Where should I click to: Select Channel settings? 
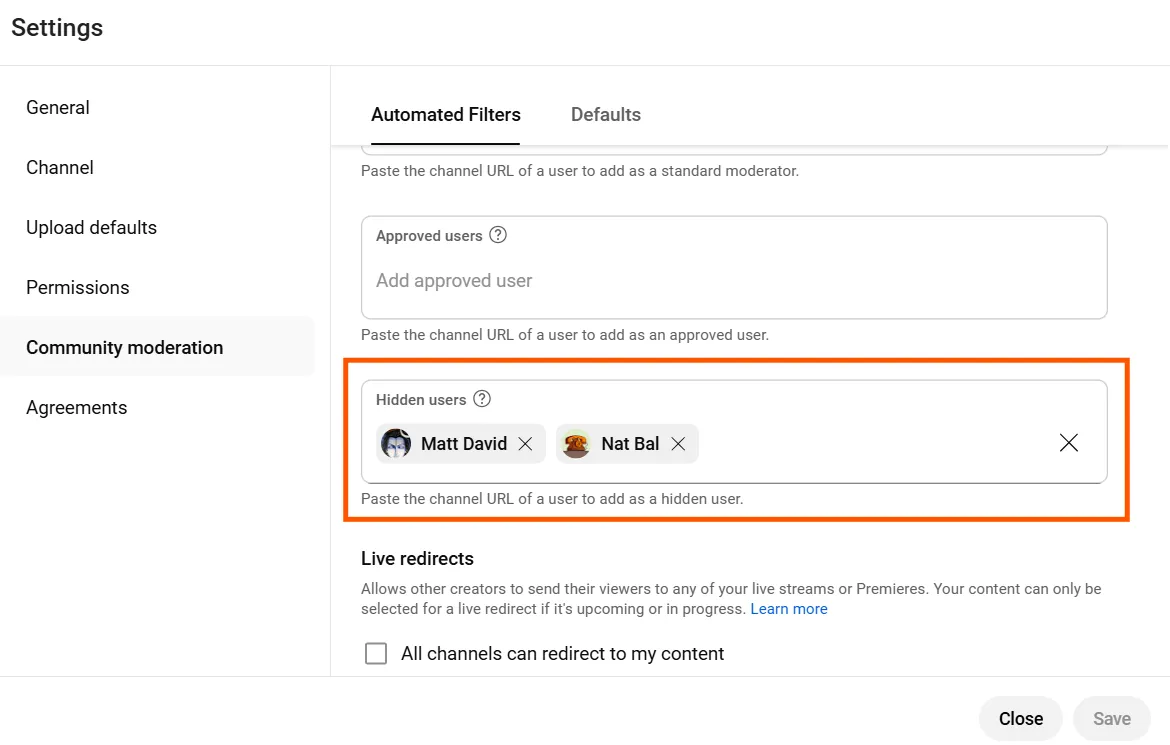[x=59, y=167]
